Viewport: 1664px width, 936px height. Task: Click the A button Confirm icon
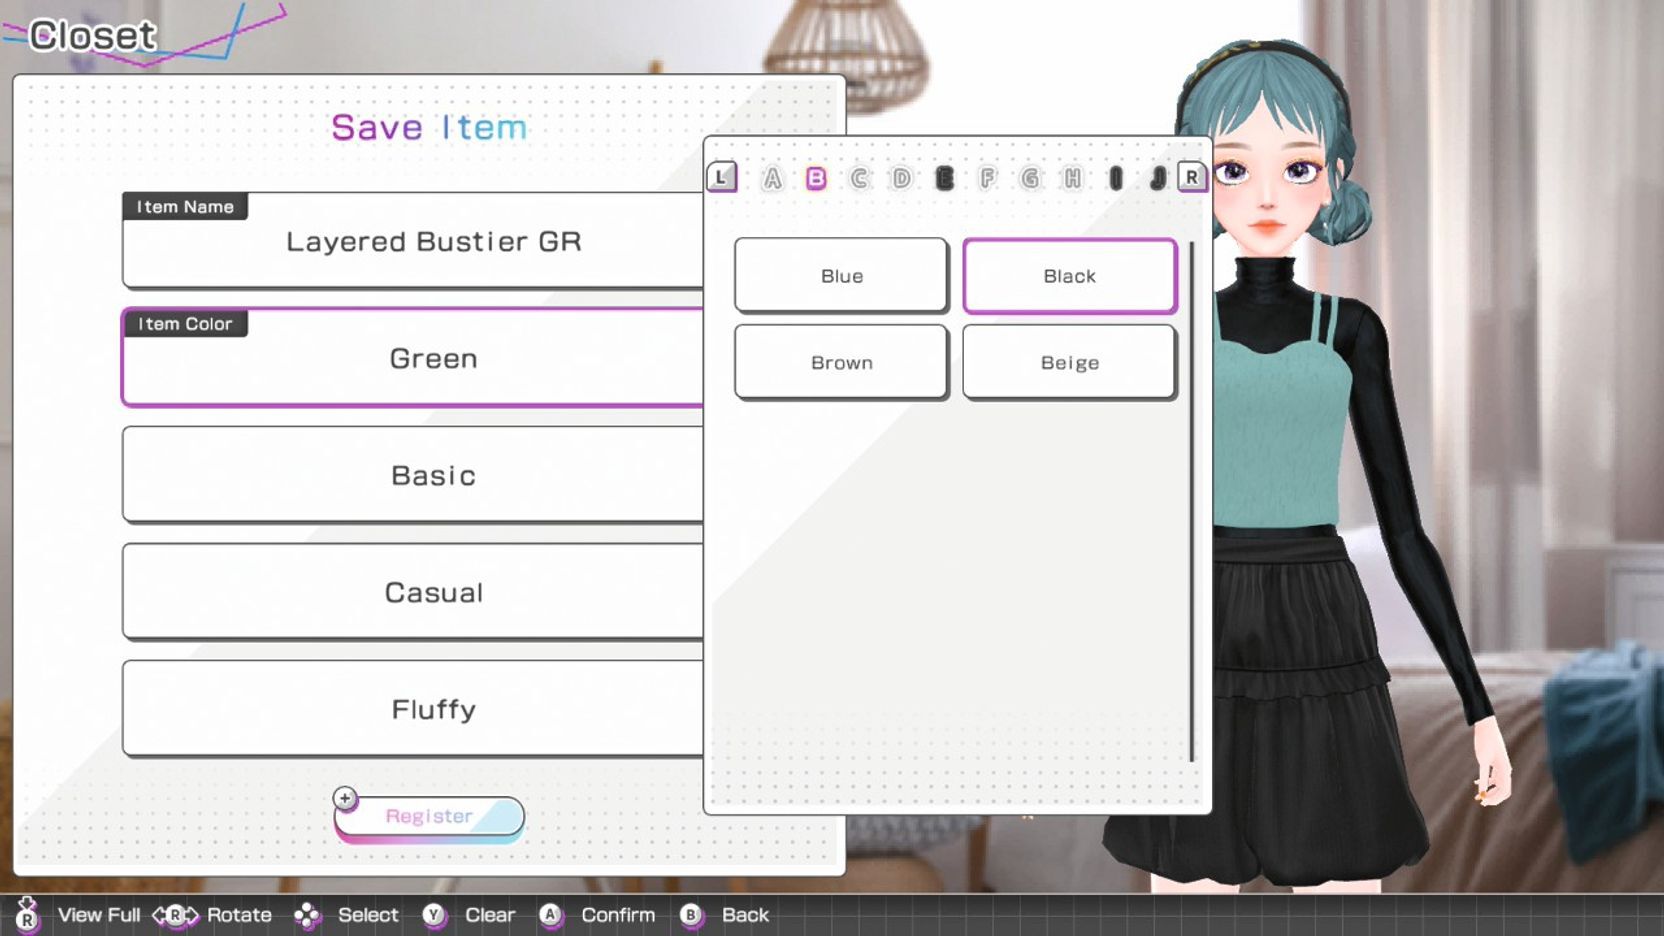click(550, 915)
